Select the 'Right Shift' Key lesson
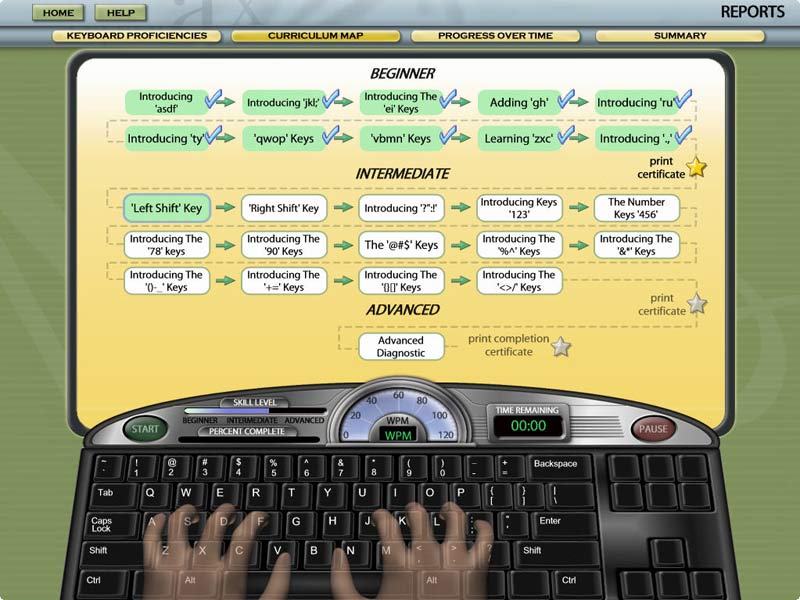The image size is (800, 600). [284, 208]
